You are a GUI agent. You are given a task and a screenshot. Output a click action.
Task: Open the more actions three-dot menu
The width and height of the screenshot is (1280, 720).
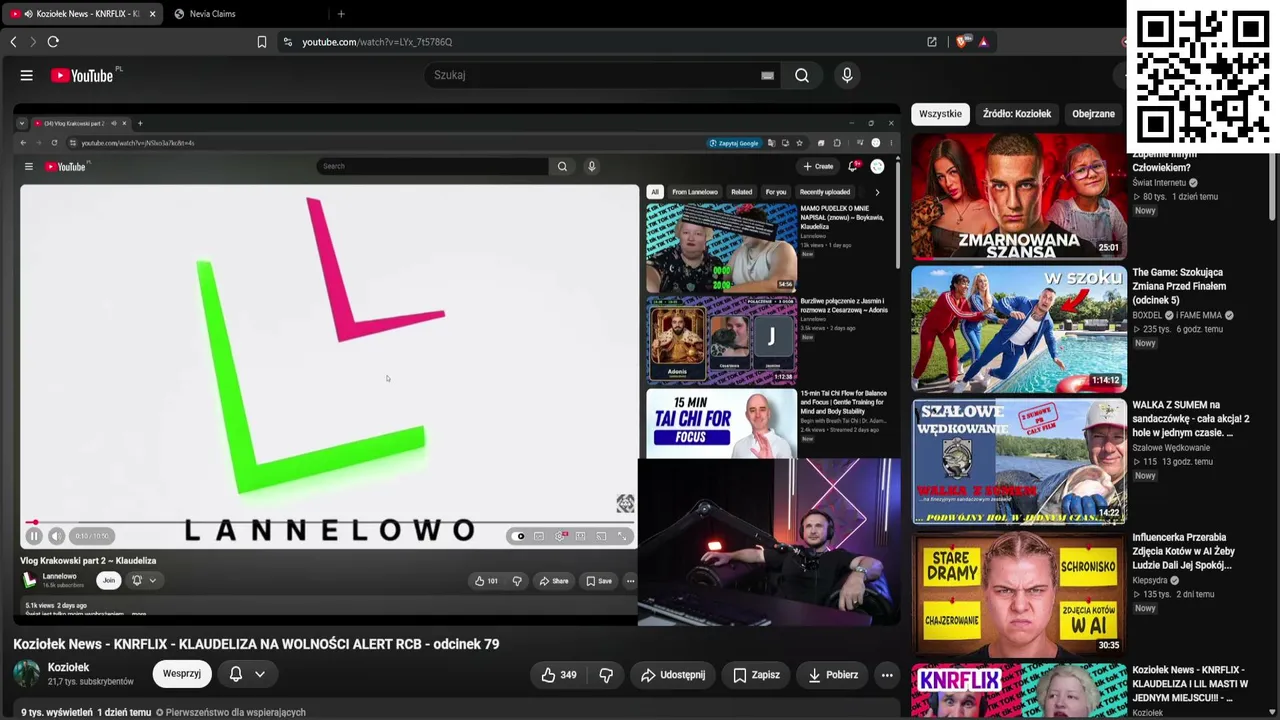point(887,675)
